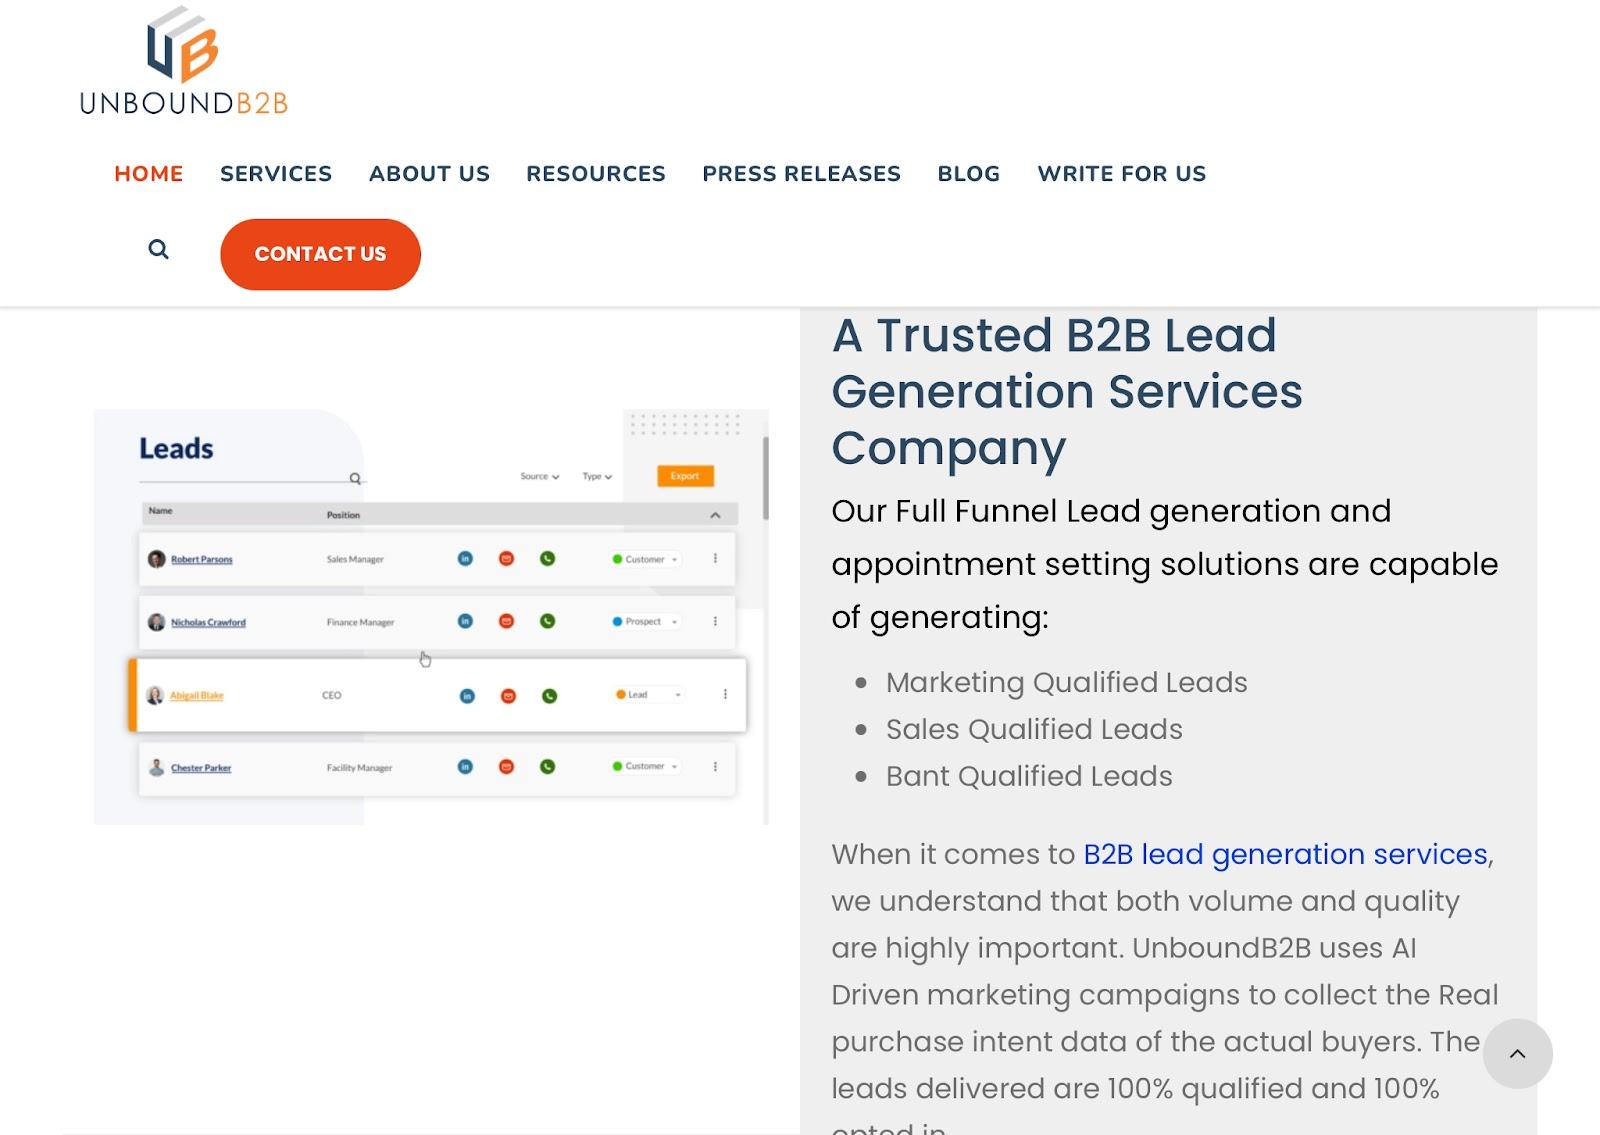The image size is (1600, 1135).
Task: Open more options for Nicholas Crawford row
Action: pyautogui.click(x=715, y=621)
